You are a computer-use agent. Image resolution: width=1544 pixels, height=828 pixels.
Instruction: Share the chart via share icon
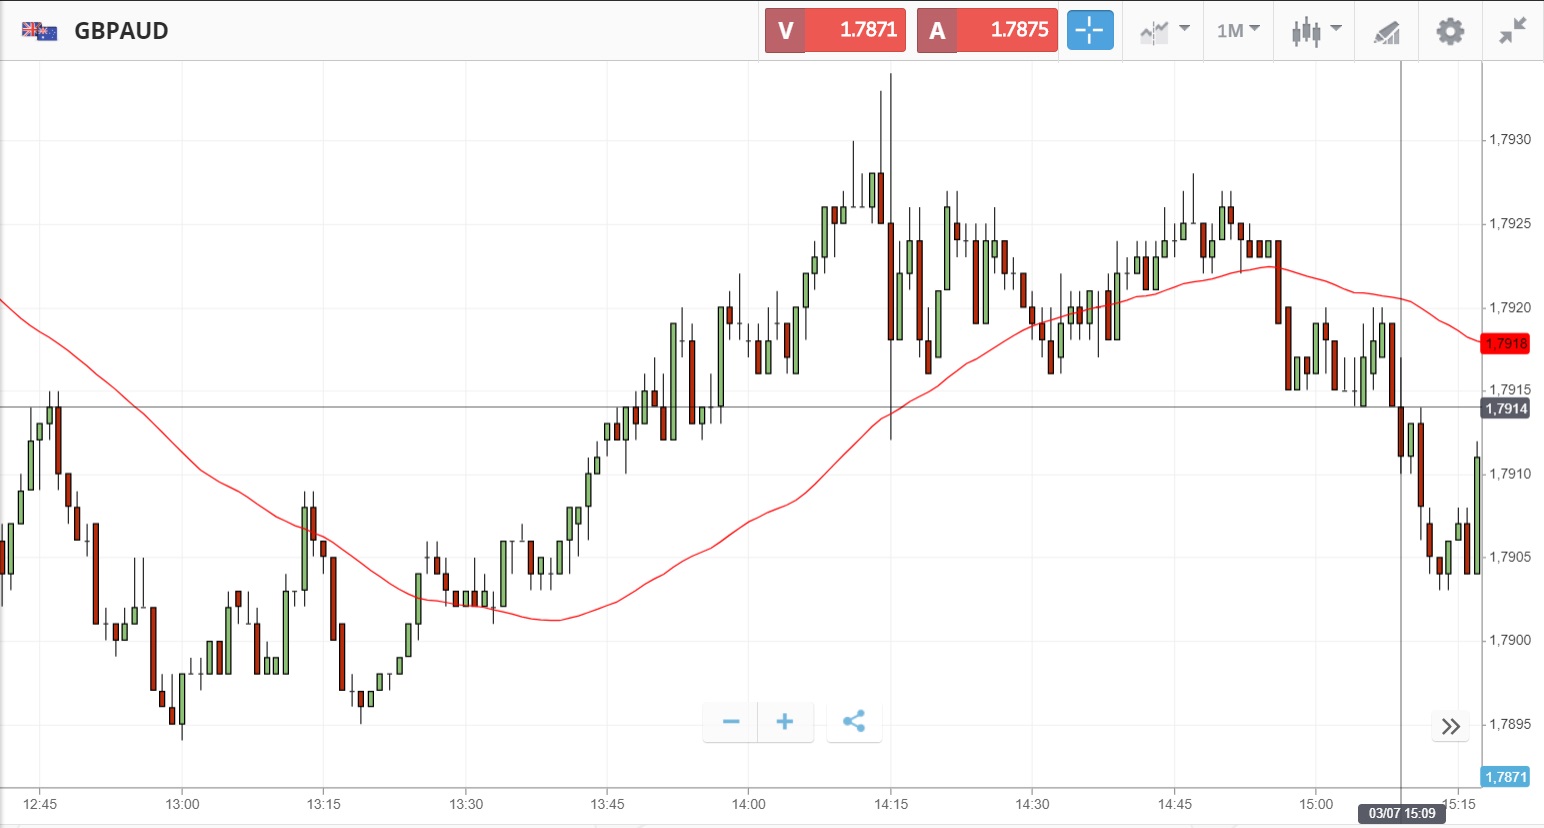pos(854,722)
